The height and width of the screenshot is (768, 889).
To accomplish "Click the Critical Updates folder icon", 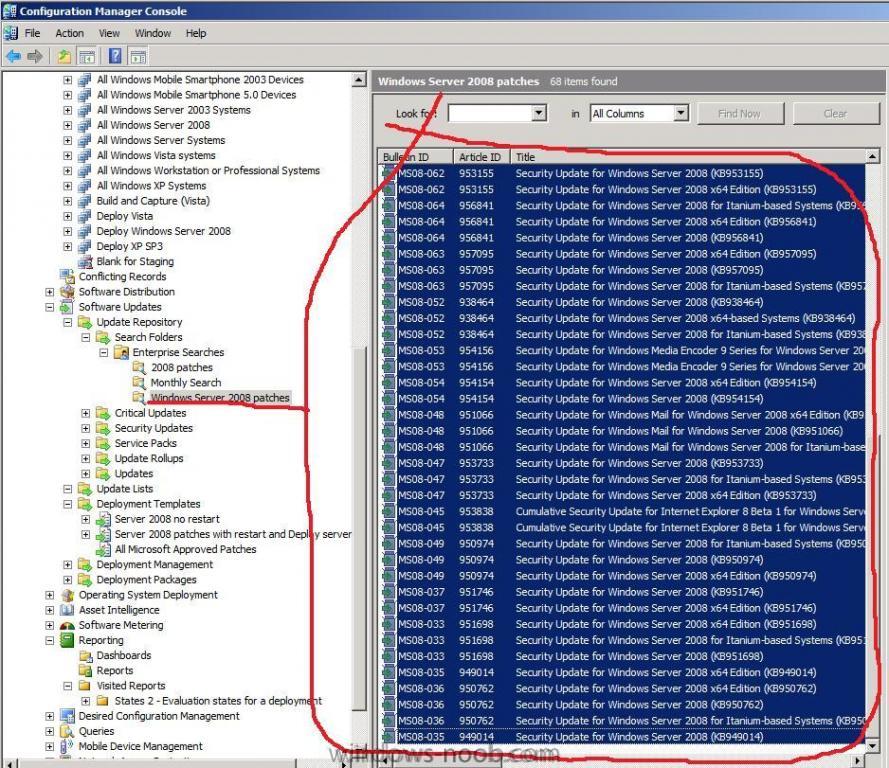I will [103, 413].
